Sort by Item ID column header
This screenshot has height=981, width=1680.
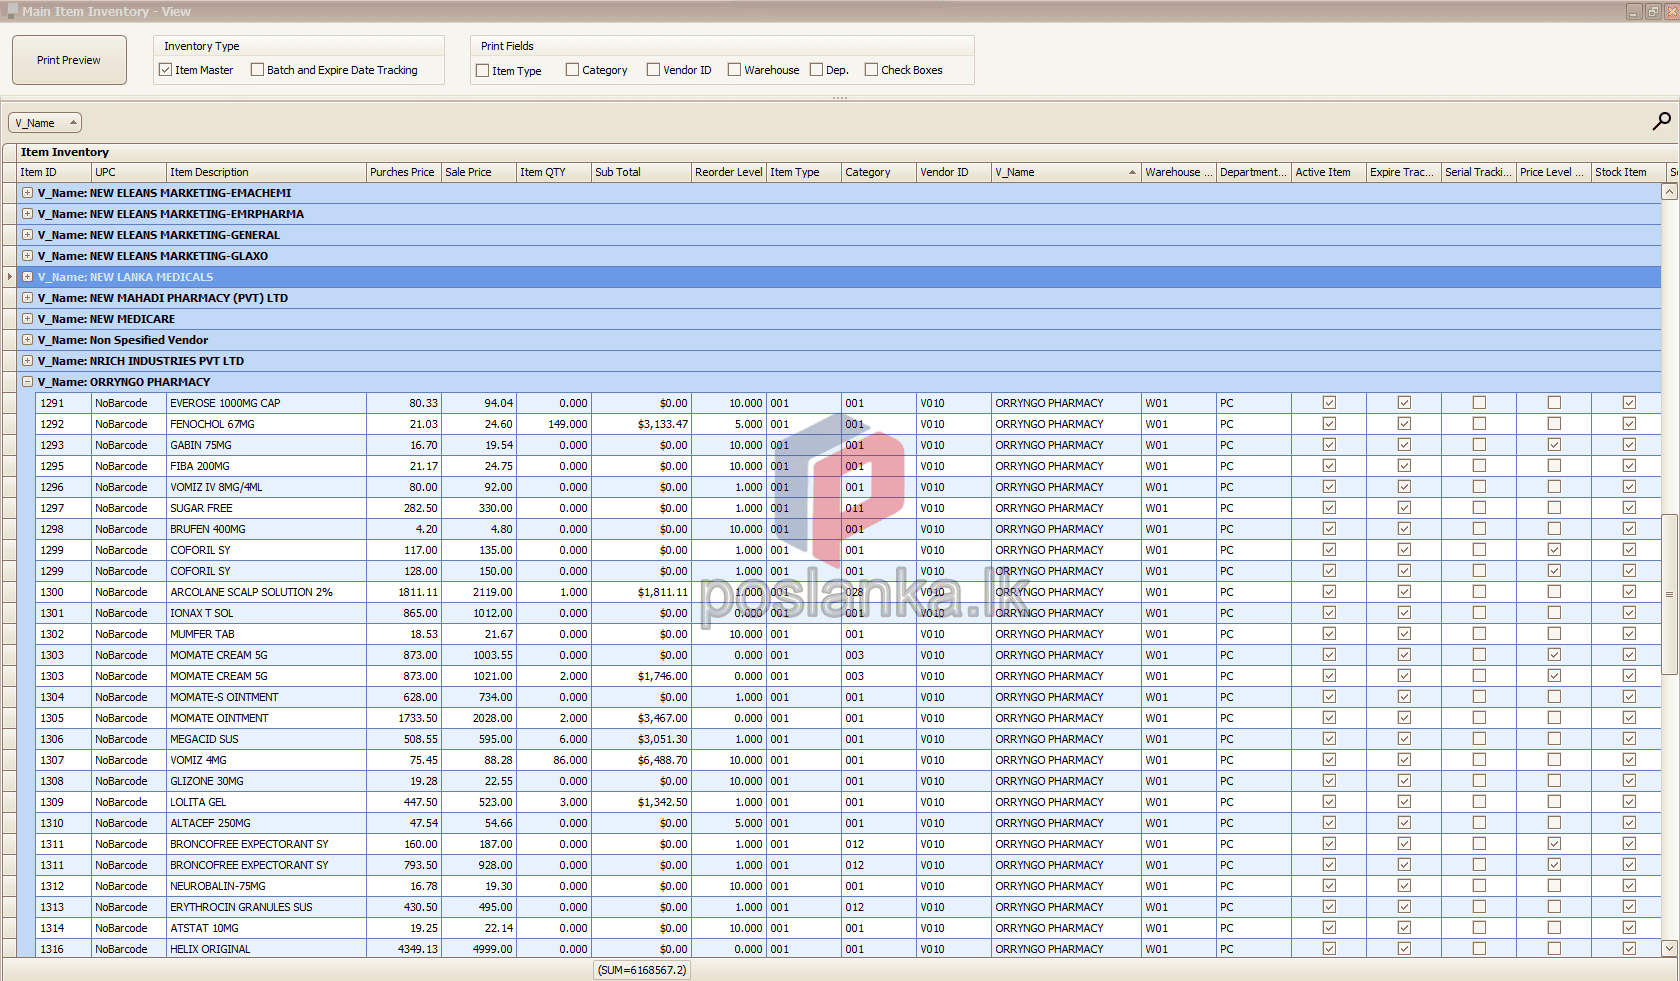[54, 172]
